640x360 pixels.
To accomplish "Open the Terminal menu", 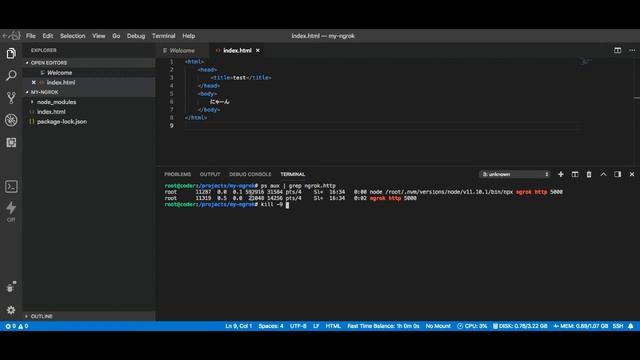I will coord(163,36).
